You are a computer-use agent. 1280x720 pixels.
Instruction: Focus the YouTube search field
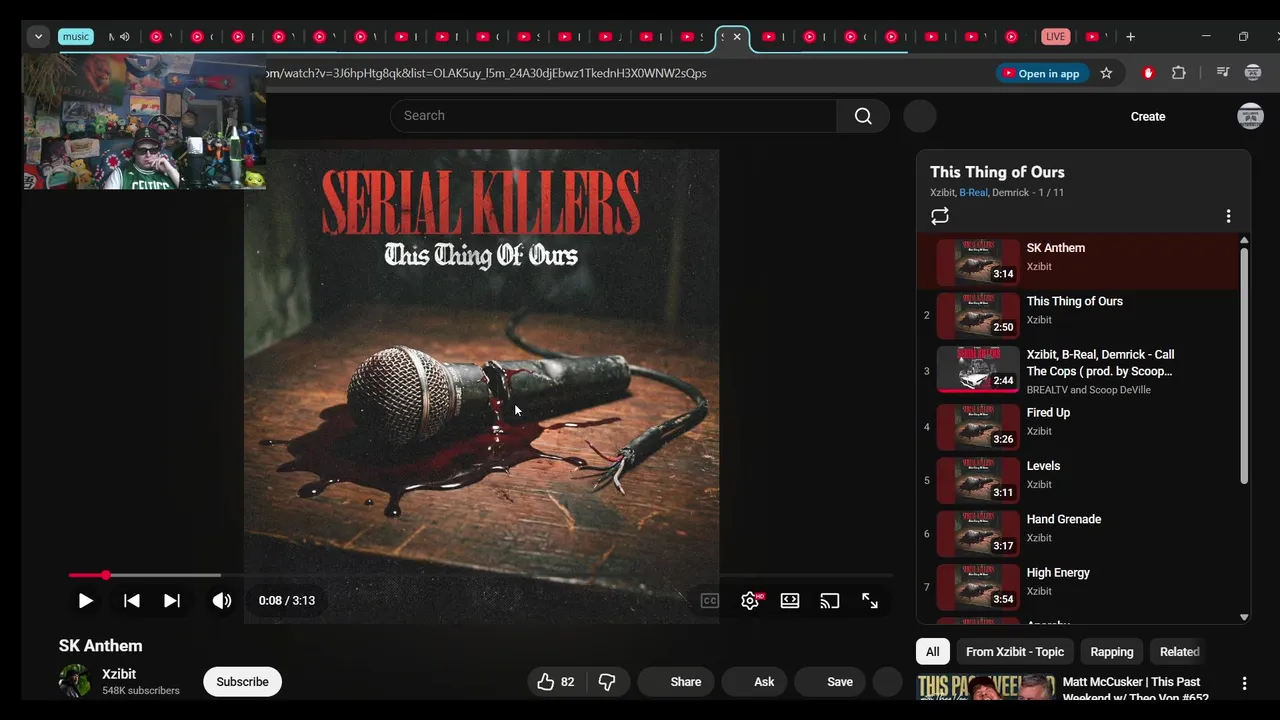point(613,116)
